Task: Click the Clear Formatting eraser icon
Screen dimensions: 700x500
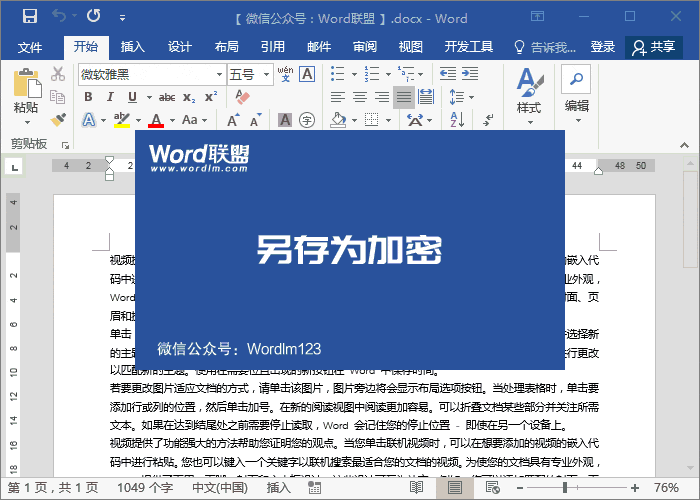Action: click(242, 97)
